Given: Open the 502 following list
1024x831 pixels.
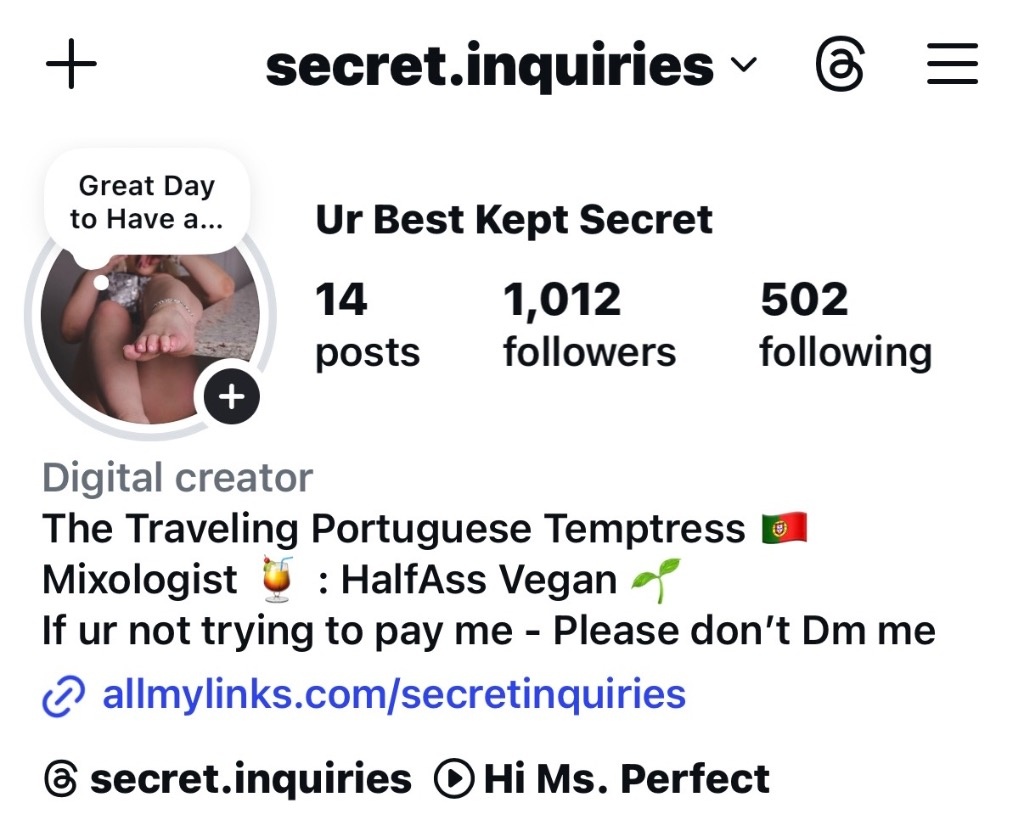Looking at the screenshot, I should [x=846, y=325].
